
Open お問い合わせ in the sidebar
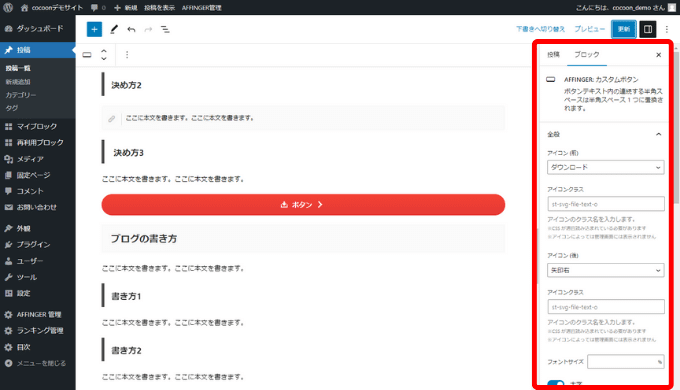[x=38, y=207]
